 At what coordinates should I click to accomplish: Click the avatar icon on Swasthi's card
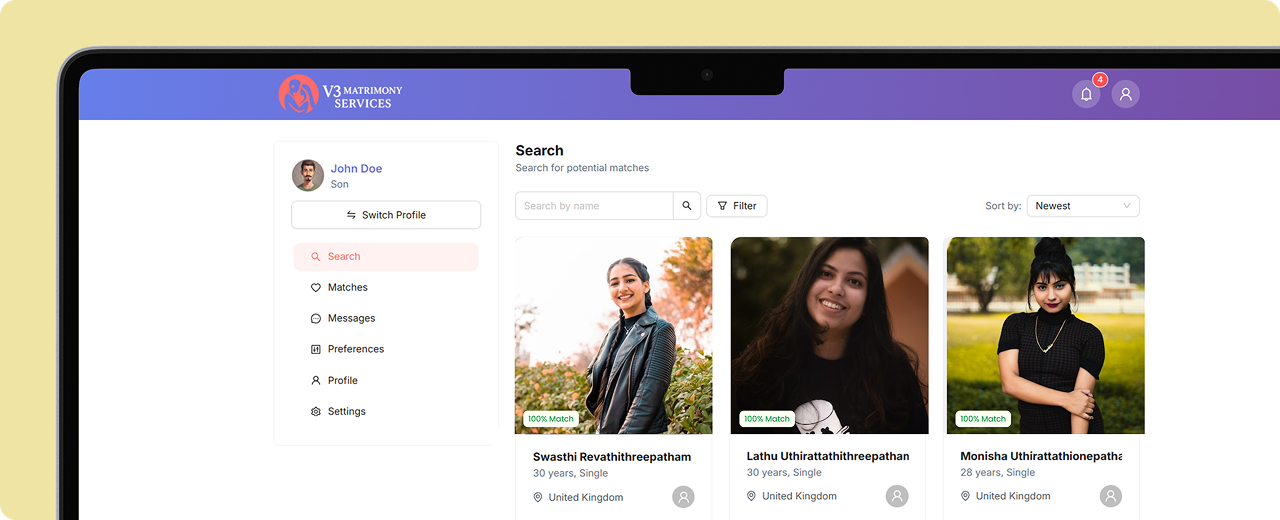click(683, 497)
